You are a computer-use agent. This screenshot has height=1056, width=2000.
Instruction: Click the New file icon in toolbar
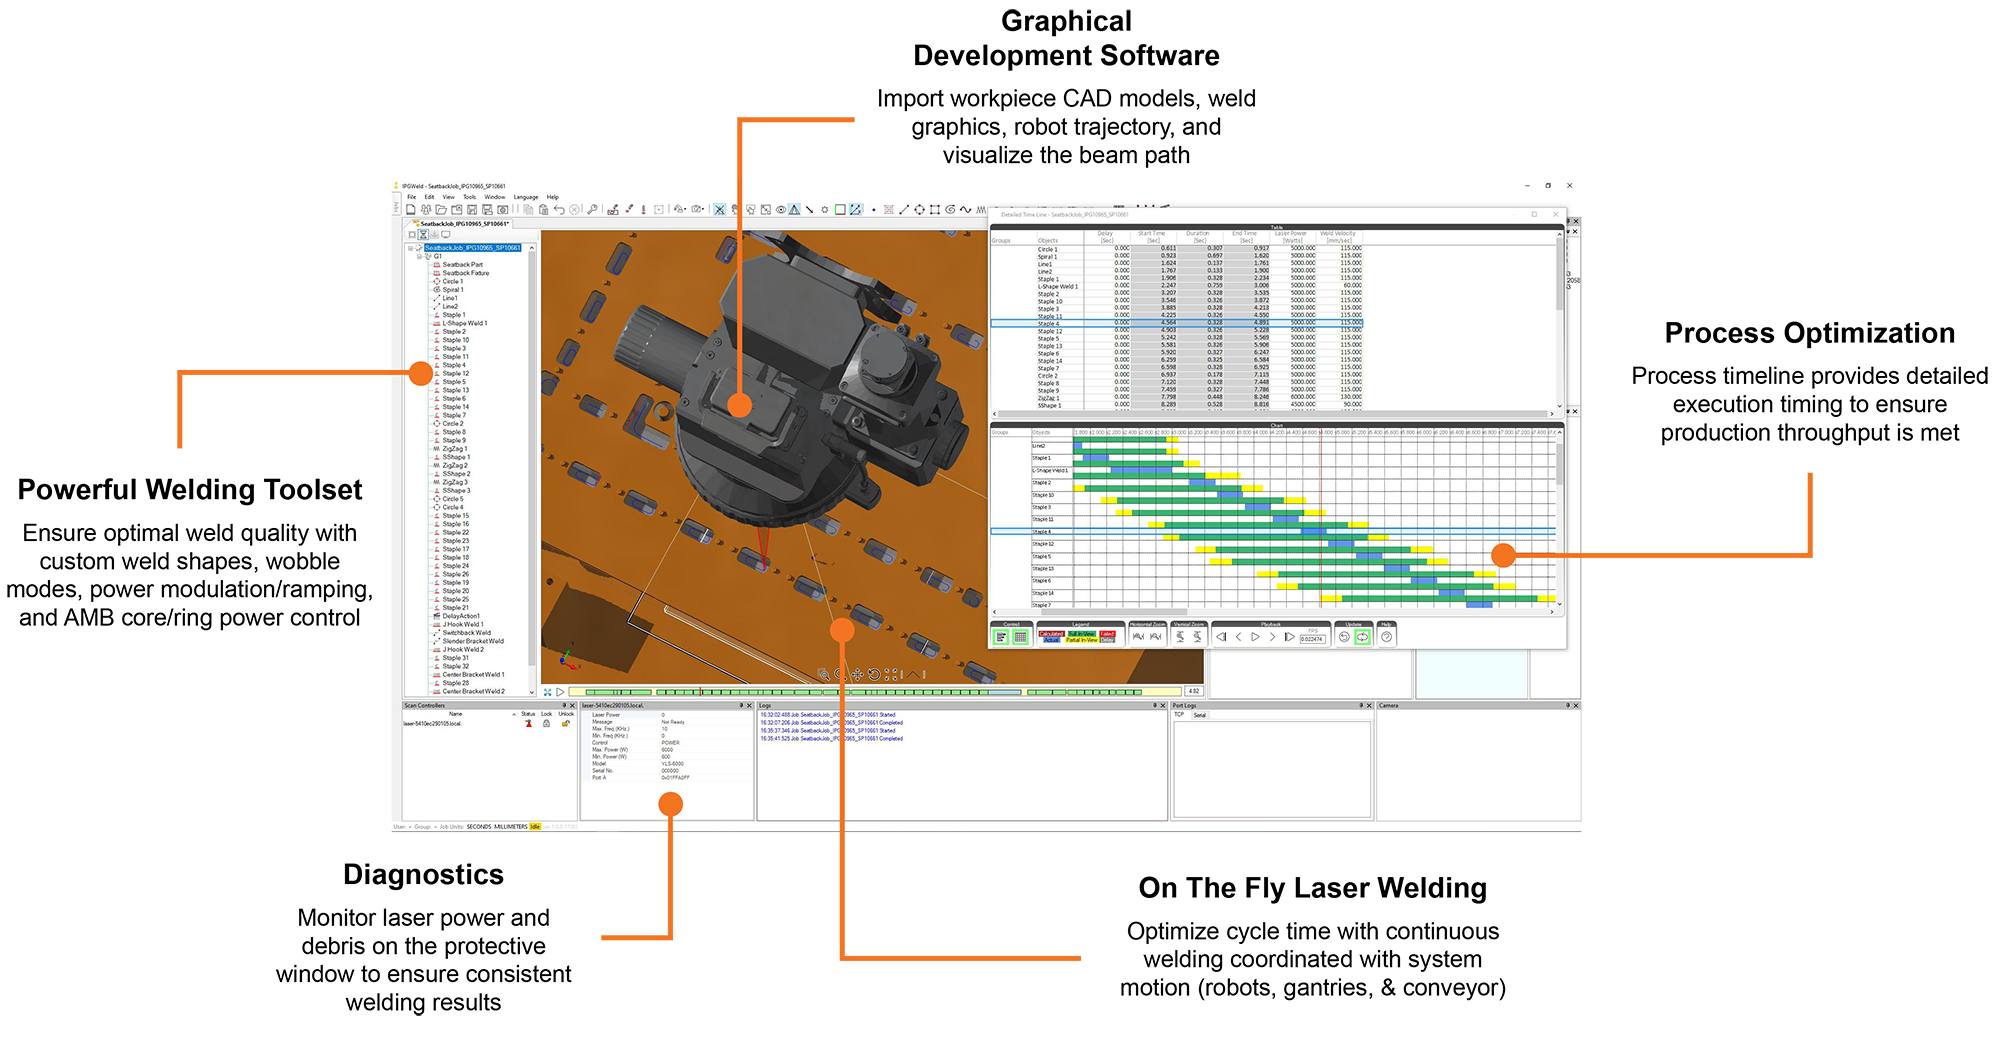(x=411, y=210)
